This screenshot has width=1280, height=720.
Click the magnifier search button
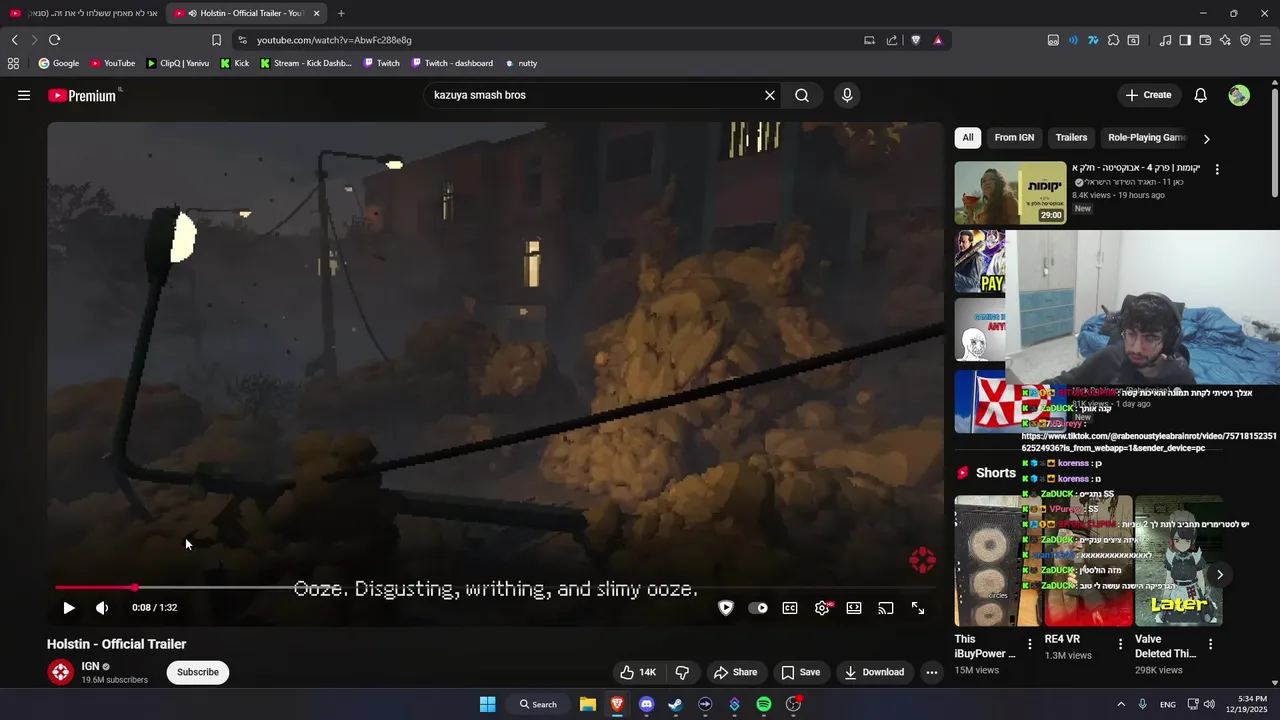[x=802, y=95]
